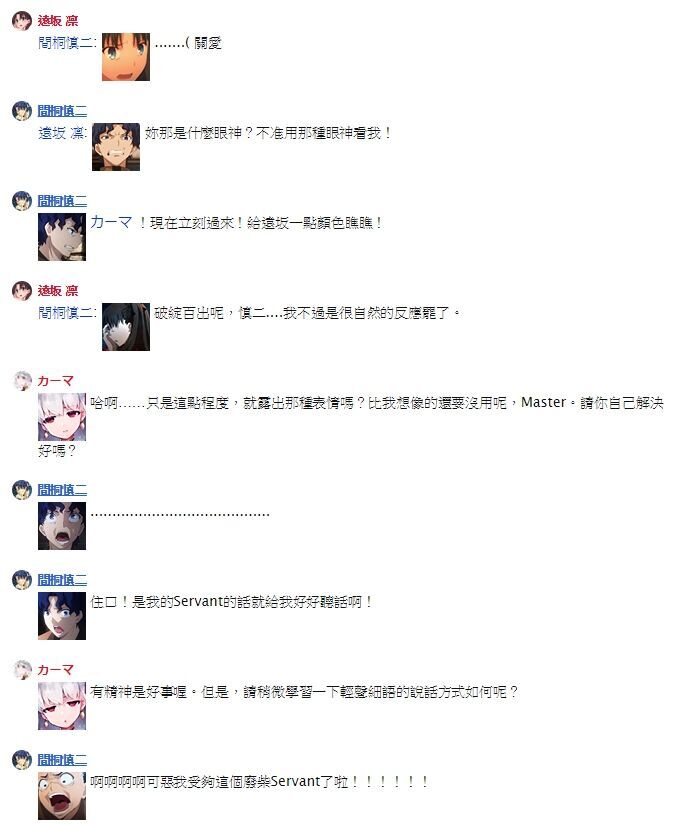Open カーマ emoticon beside the 有精神是好事 message
The width and height of the screenshot is (684, 825).
(x=62, y=706)
